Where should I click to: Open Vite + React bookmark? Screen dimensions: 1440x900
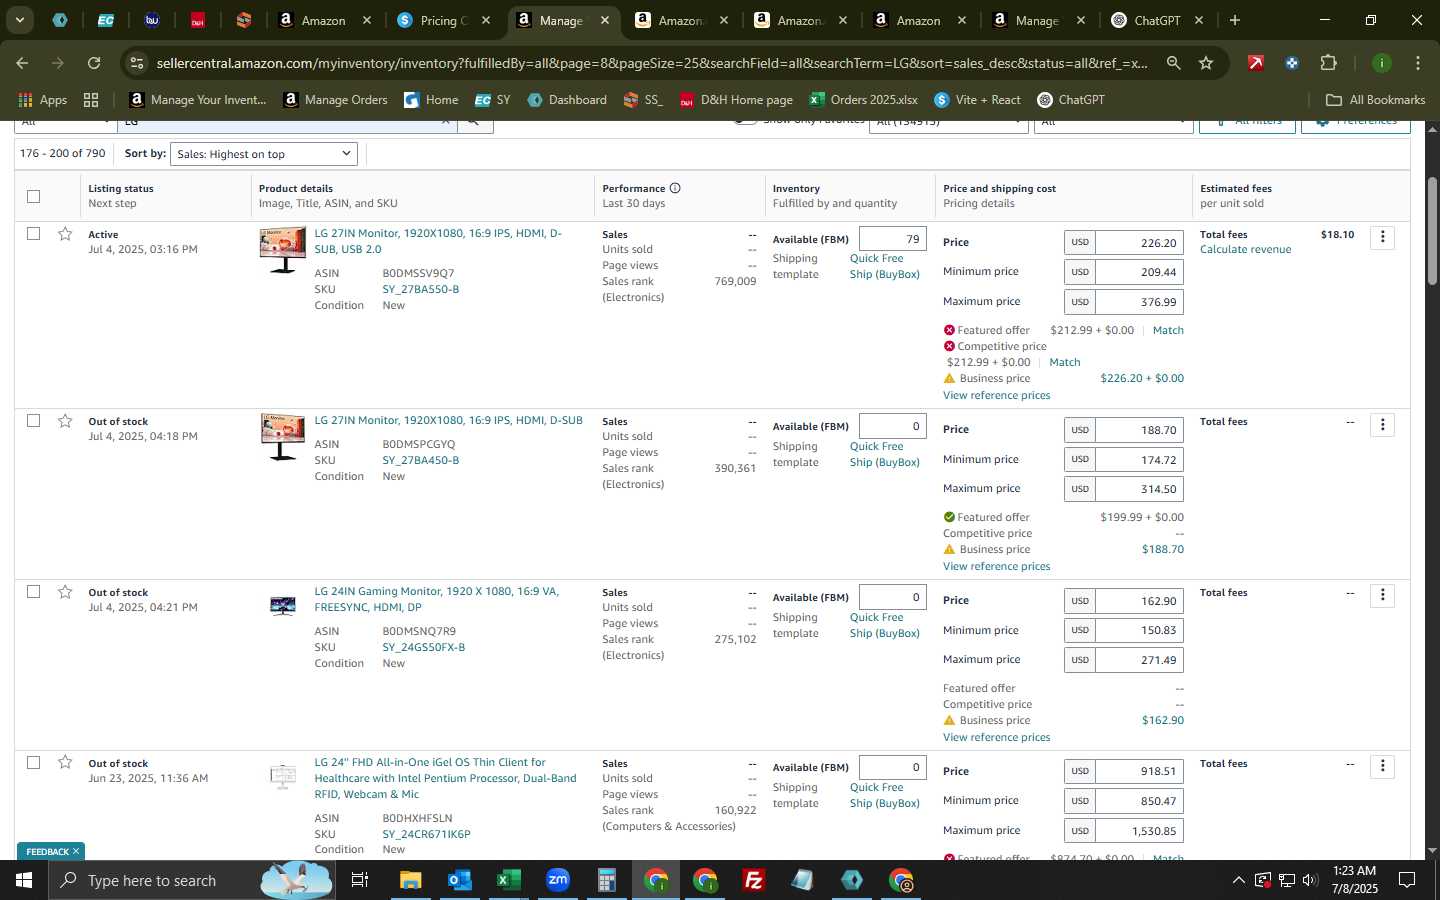point(977,100)
